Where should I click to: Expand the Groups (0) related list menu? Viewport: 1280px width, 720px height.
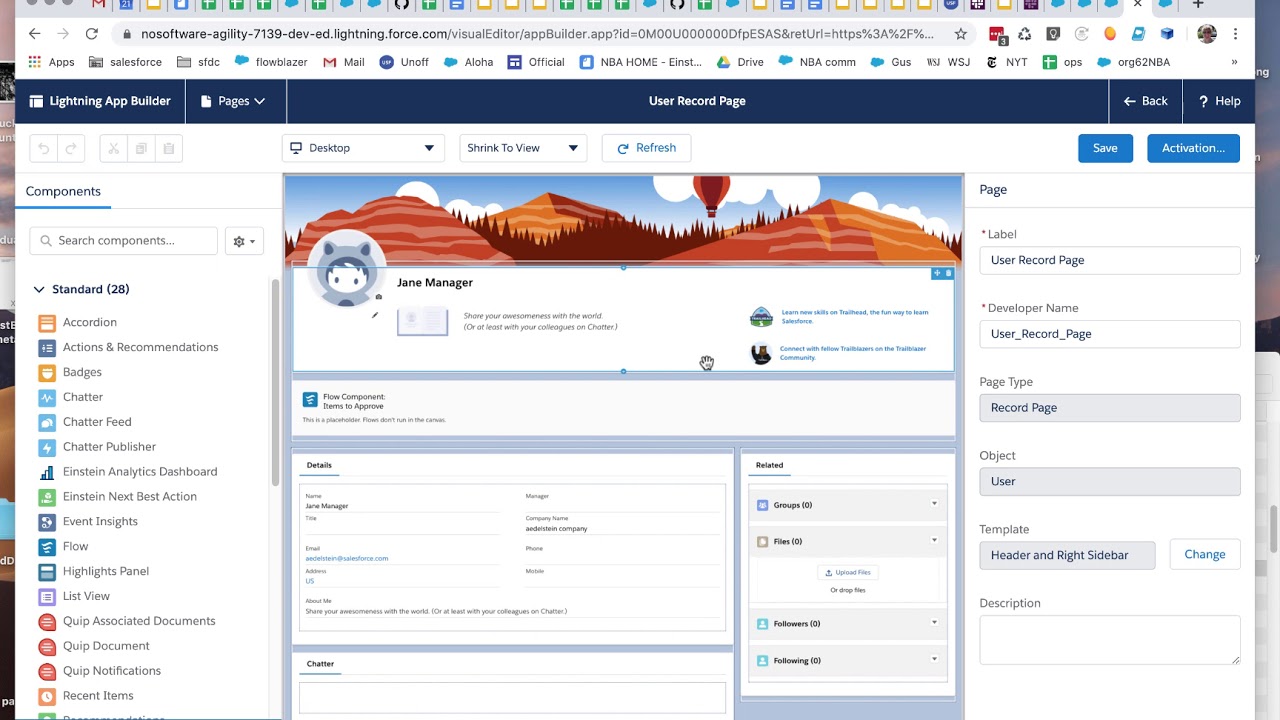pos(934,504)
